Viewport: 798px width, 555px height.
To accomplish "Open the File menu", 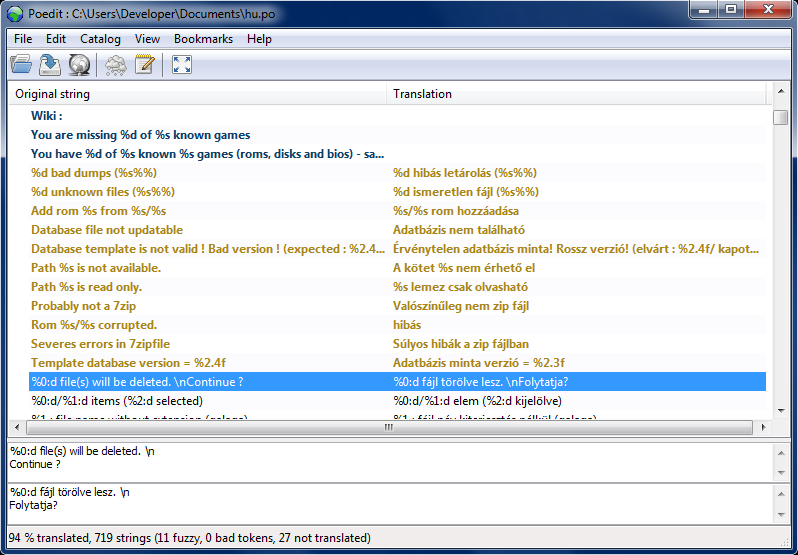I will [x=23, y=39].
